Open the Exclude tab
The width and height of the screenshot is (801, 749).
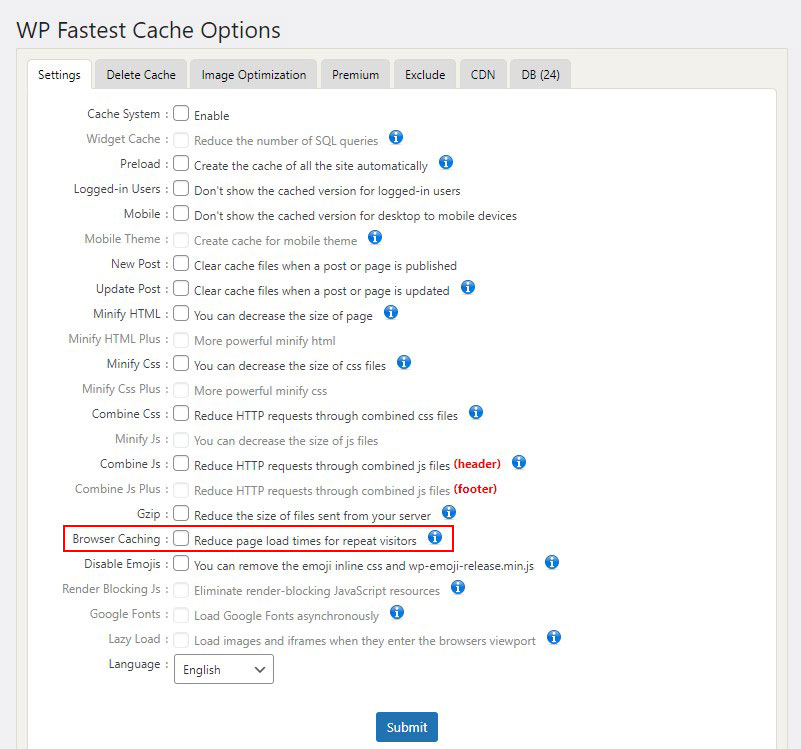[x=425, y=75]
